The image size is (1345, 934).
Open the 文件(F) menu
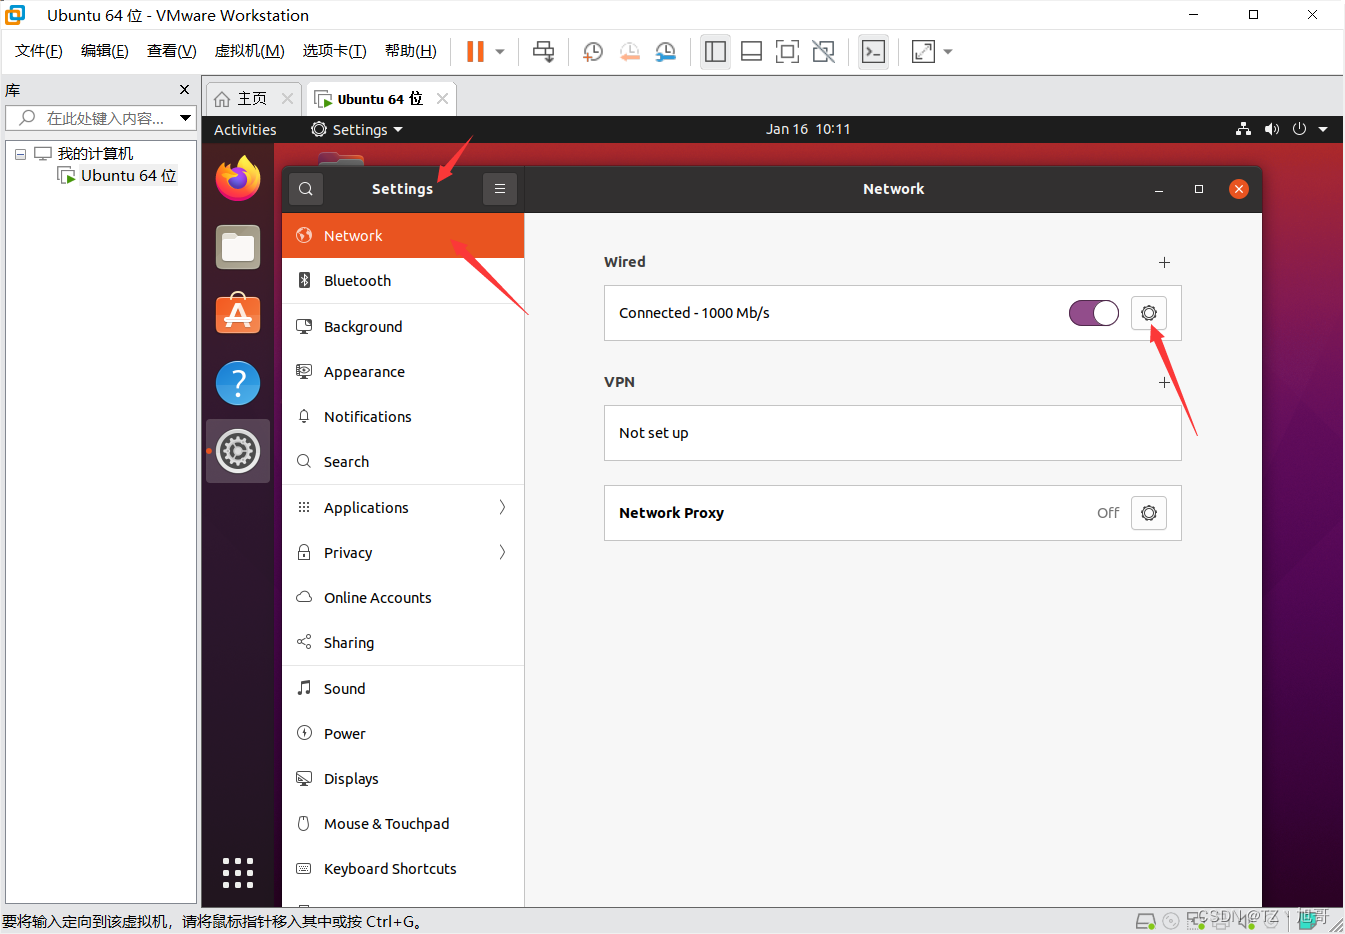pyautogui.click(x=39, y=51)
